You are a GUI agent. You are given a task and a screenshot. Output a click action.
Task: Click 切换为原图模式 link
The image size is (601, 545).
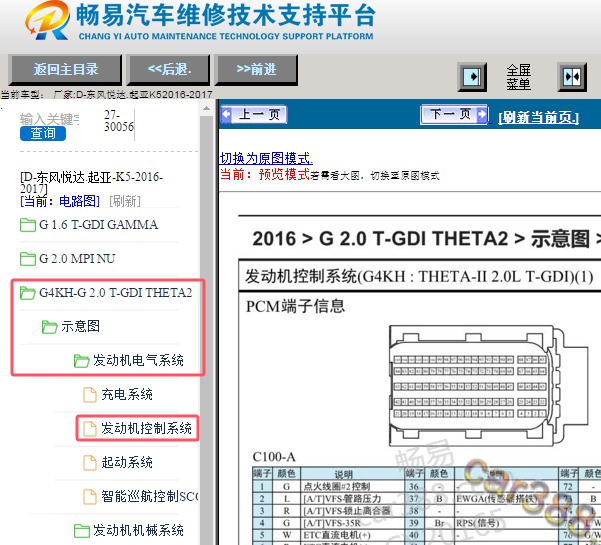point(266,158)
